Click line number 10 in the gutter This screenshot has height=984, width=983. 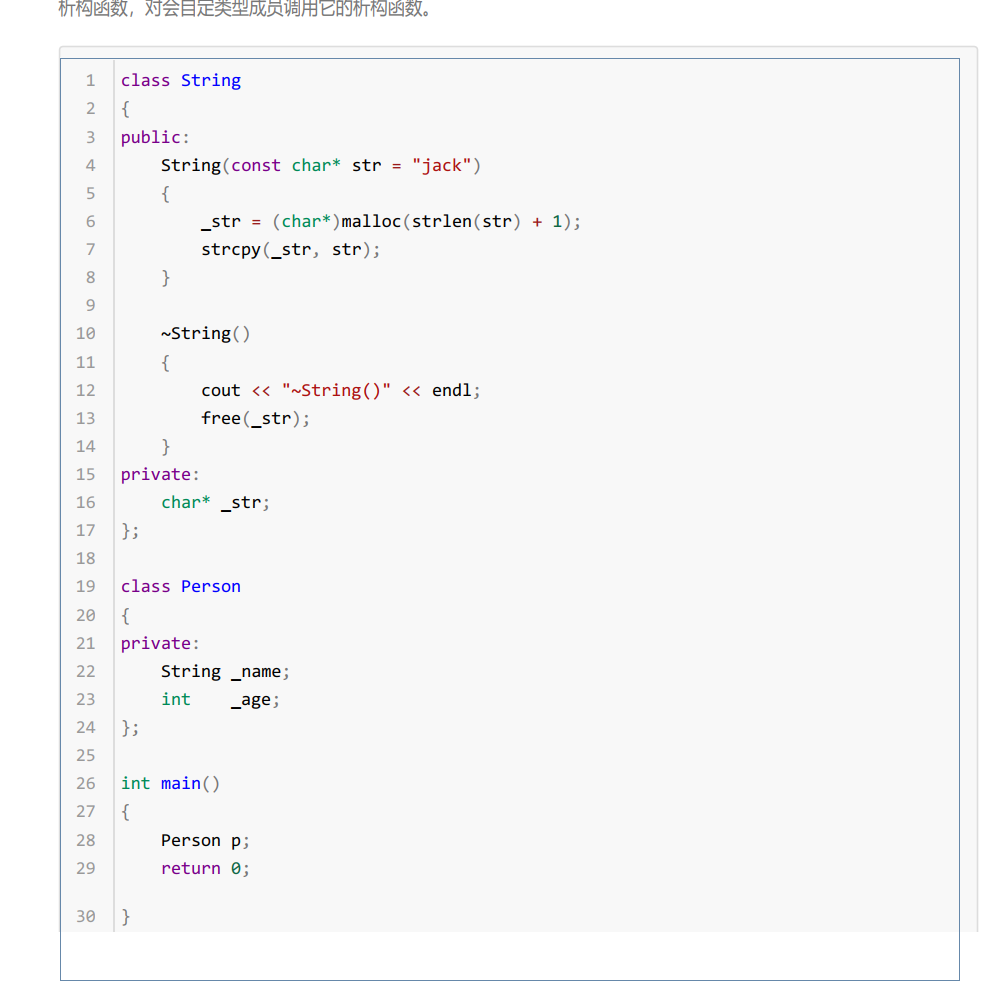click(86, 334)
